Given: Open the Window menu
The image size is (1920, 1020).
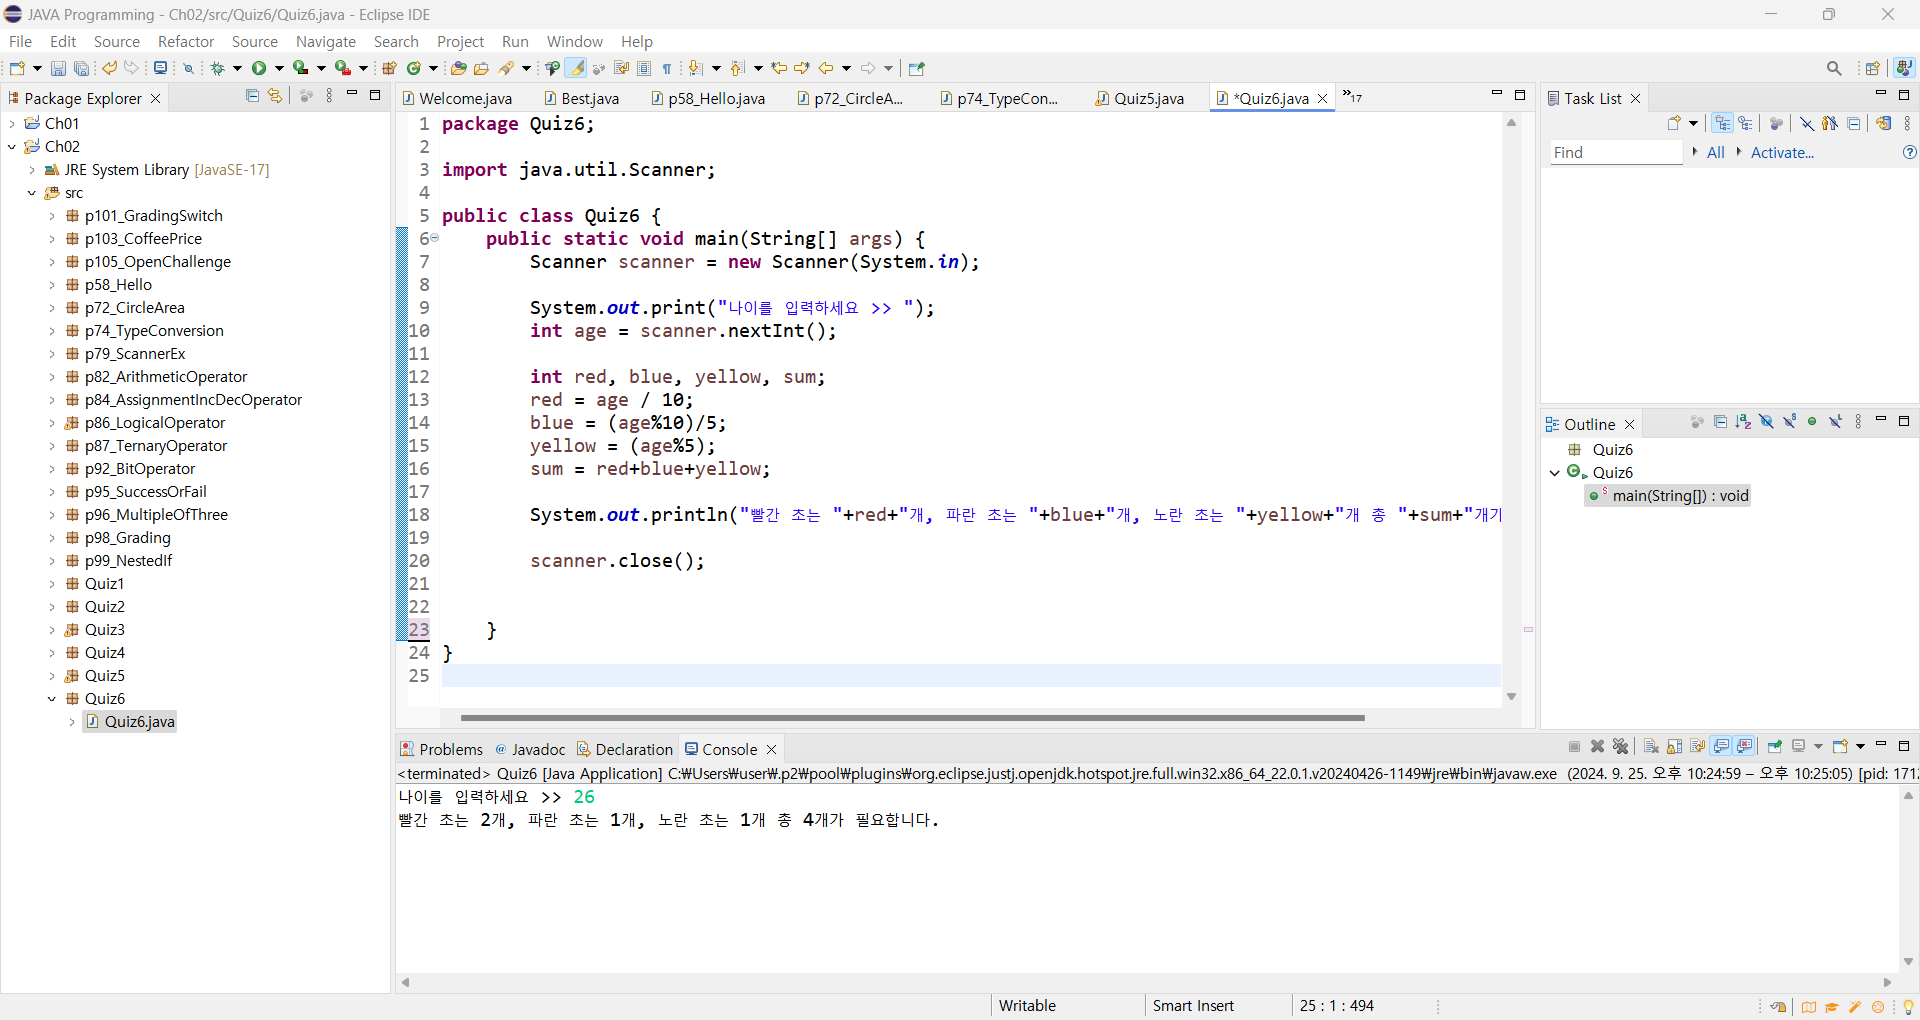Looking at the screenshot, I should coord(574,41).
